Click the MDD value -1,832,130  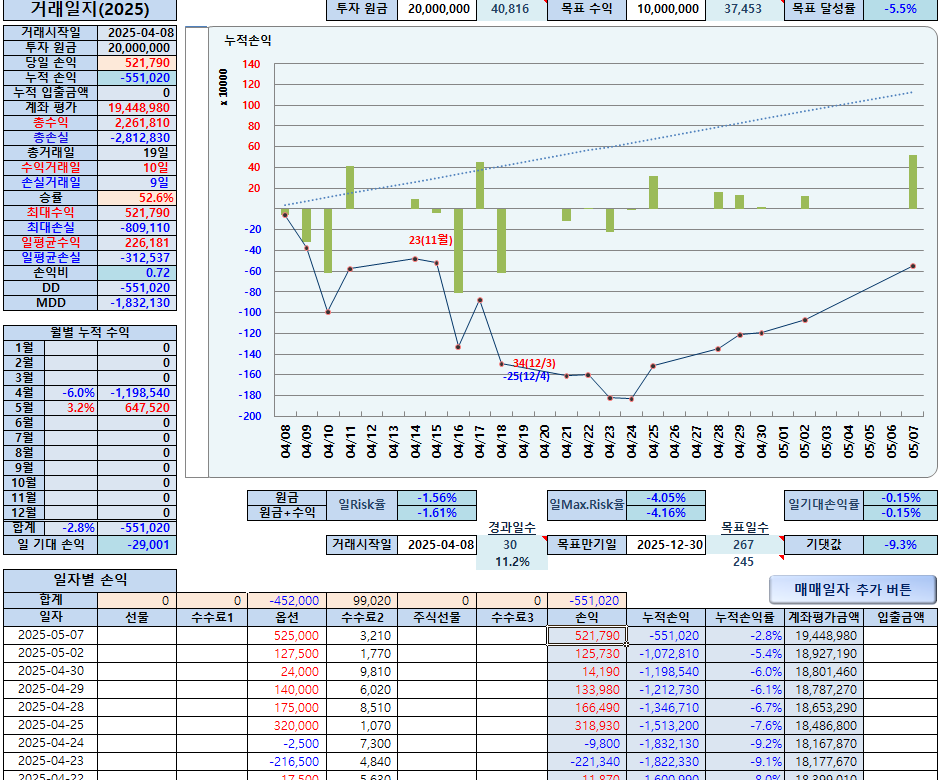click(137, 303)
